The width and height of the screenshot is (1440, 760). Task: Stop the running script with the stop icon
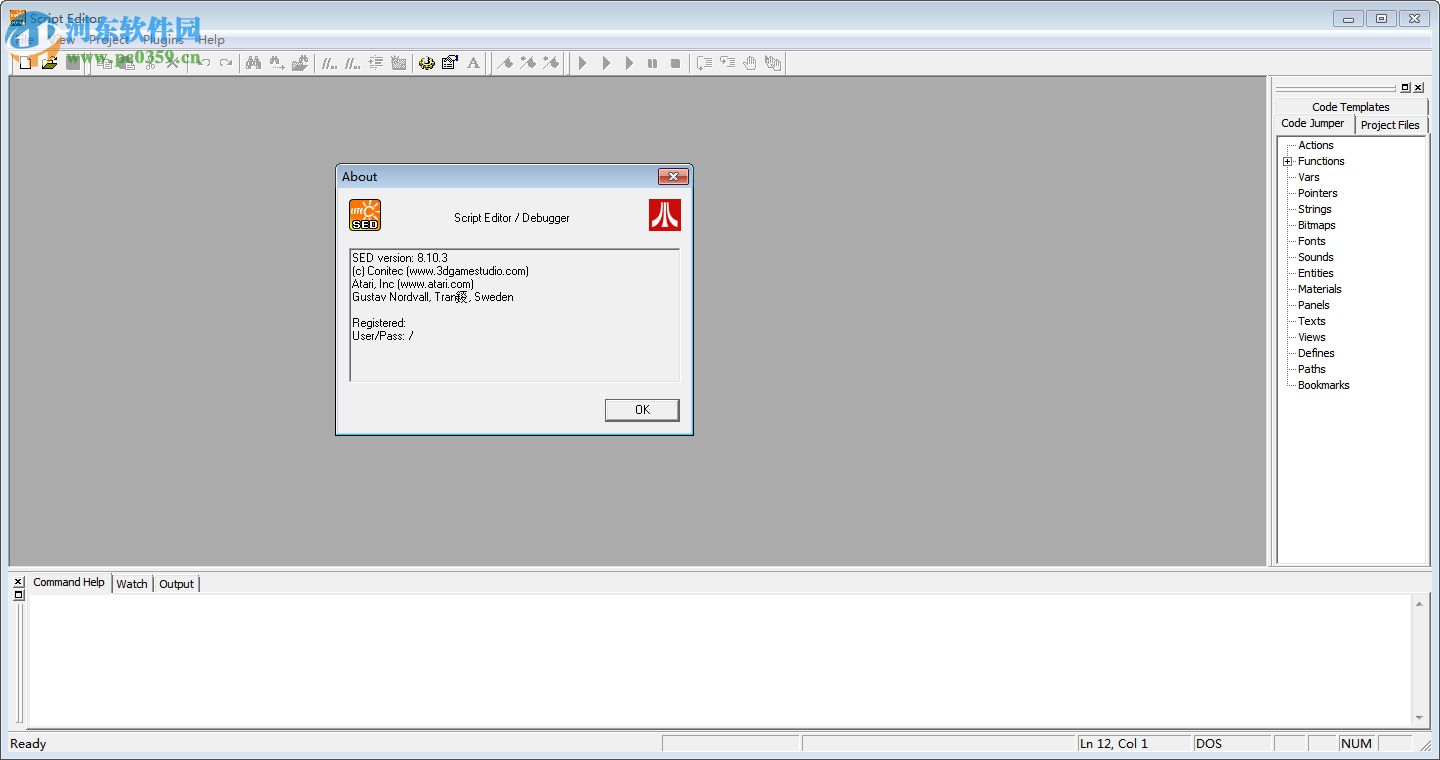[677, 63]
